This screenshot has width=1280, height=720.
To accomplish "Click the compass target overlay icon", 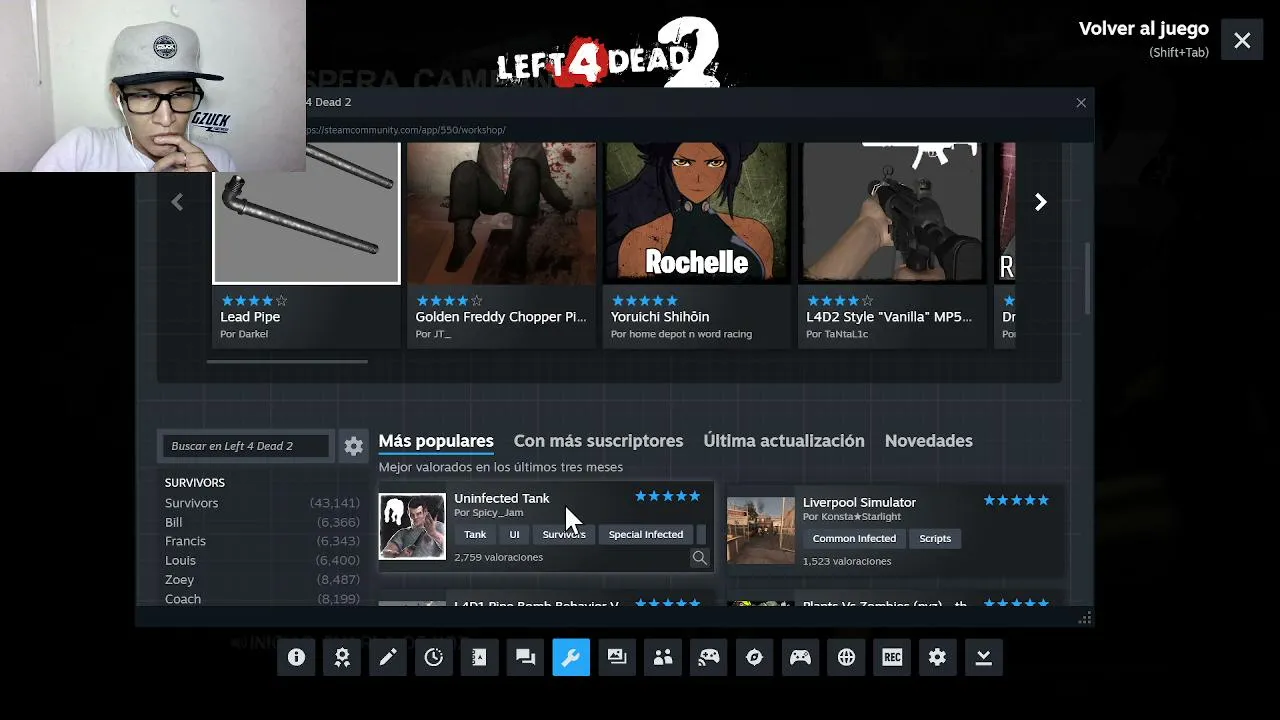I will click(755, 657).
